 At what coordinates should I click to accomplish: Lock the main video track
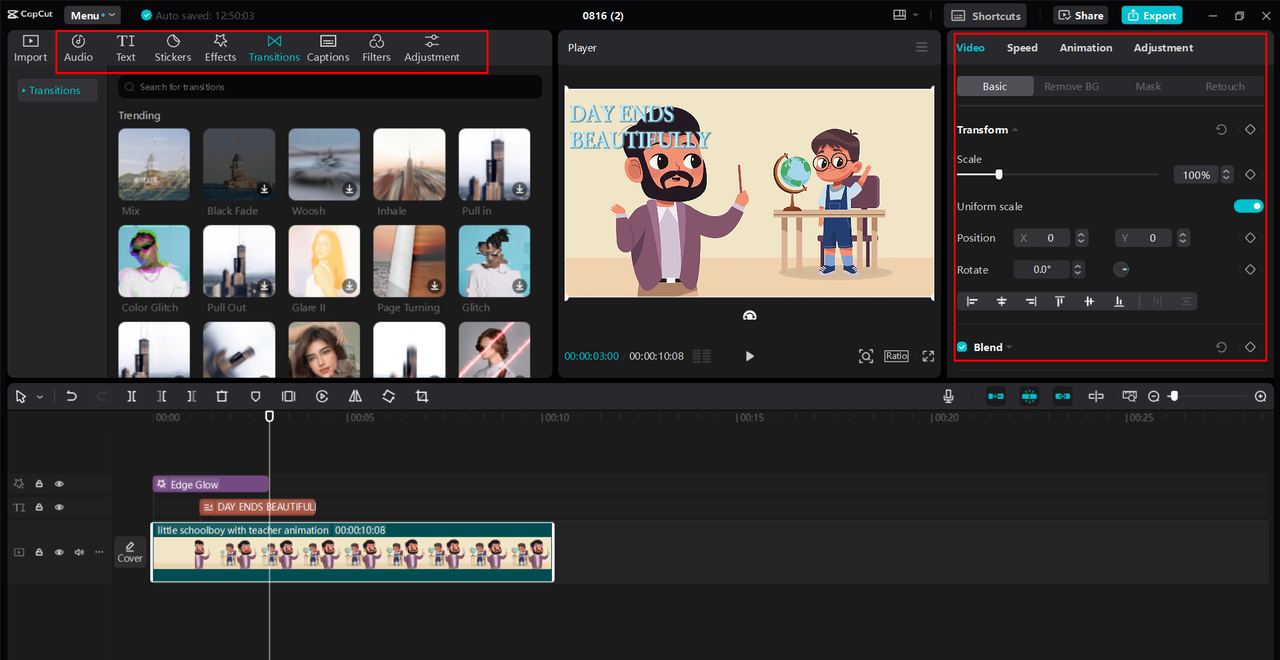click(x=39, y=552)
